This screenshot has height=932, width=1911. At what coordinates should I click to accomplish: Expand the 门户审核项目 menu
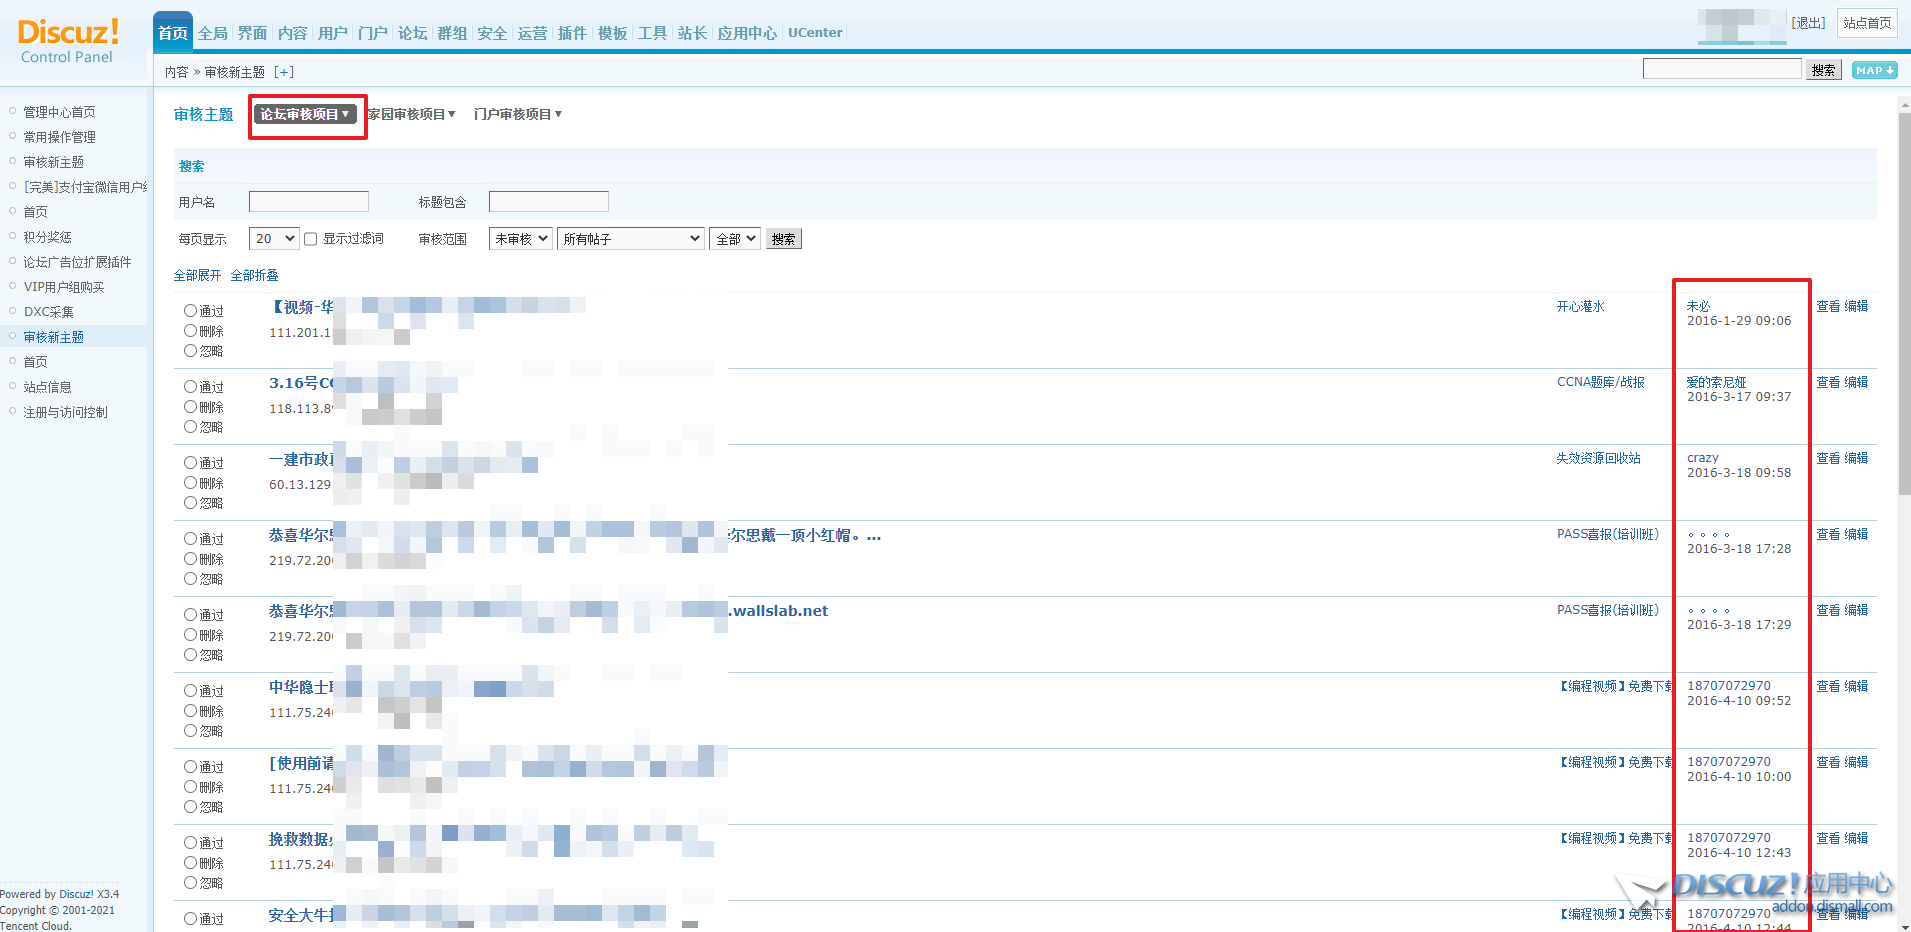(517, 114)
